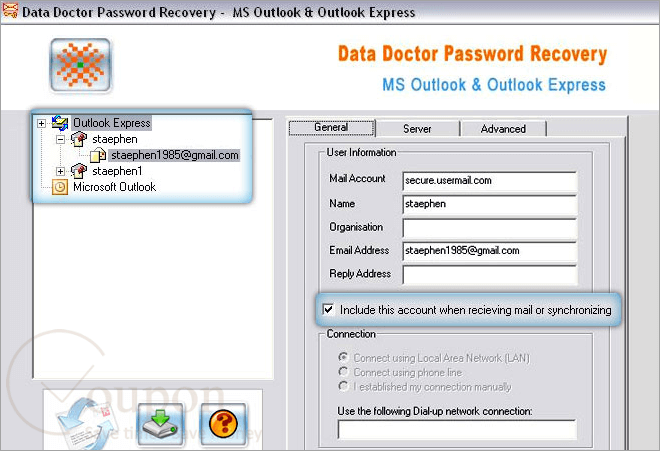Click the staephen1 identity icon
Screen dimensions: 660x451
79,171
